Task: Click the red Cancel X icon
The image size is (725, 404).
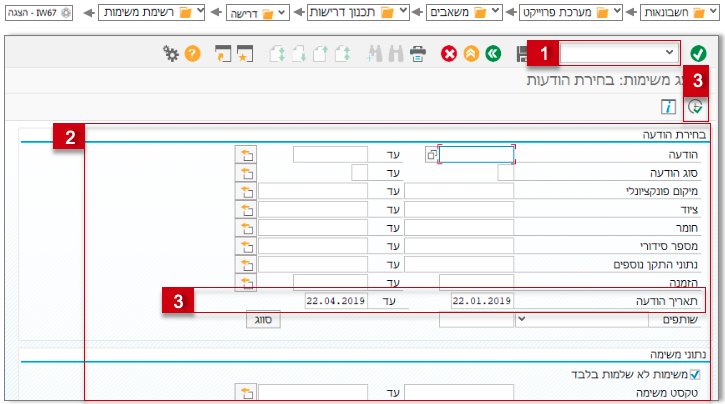Action: [x=449, y=54]
